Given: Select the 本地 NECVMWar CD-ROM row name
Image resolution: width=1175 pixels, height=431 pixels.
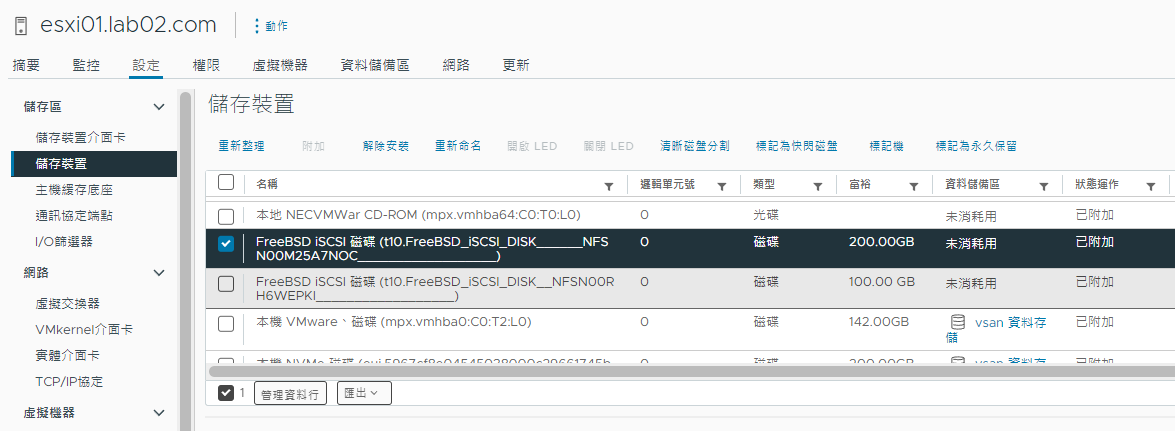Looking at the screenshot, I should pyautogui.click(x=418, y=215).
